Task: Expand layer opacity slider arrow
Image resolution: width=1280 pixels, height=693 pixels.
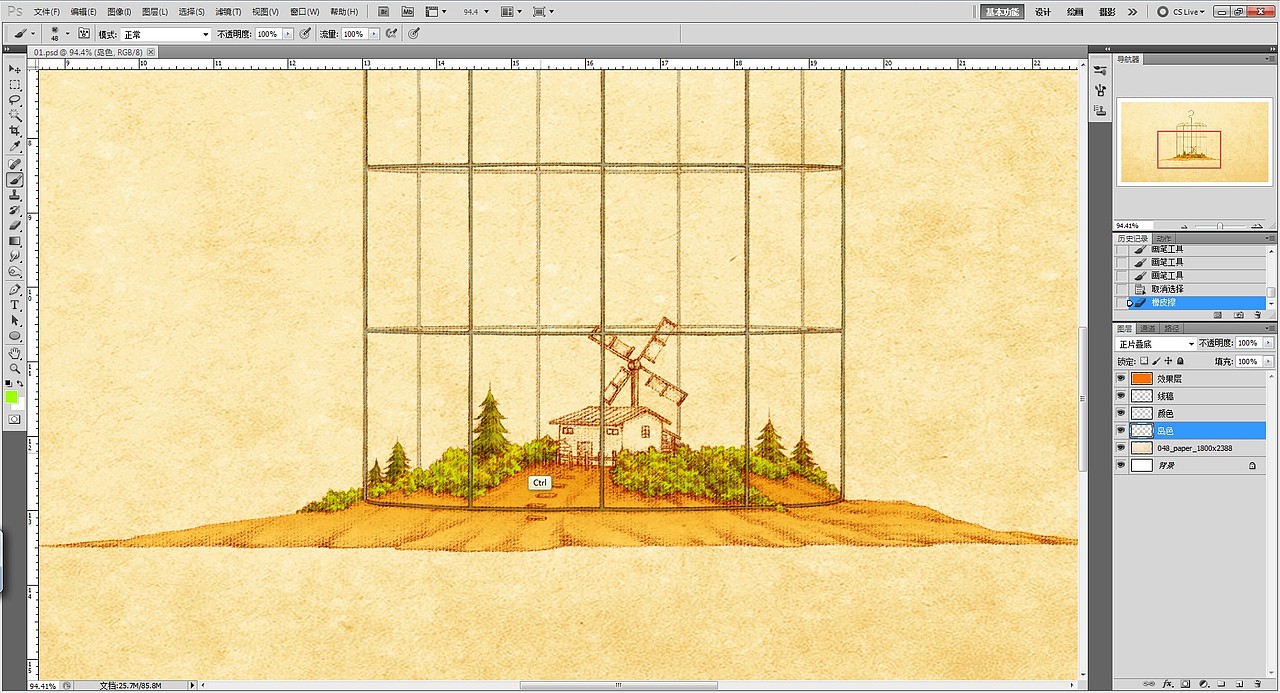Action: pyautogui.click(x=1269, y=344)
